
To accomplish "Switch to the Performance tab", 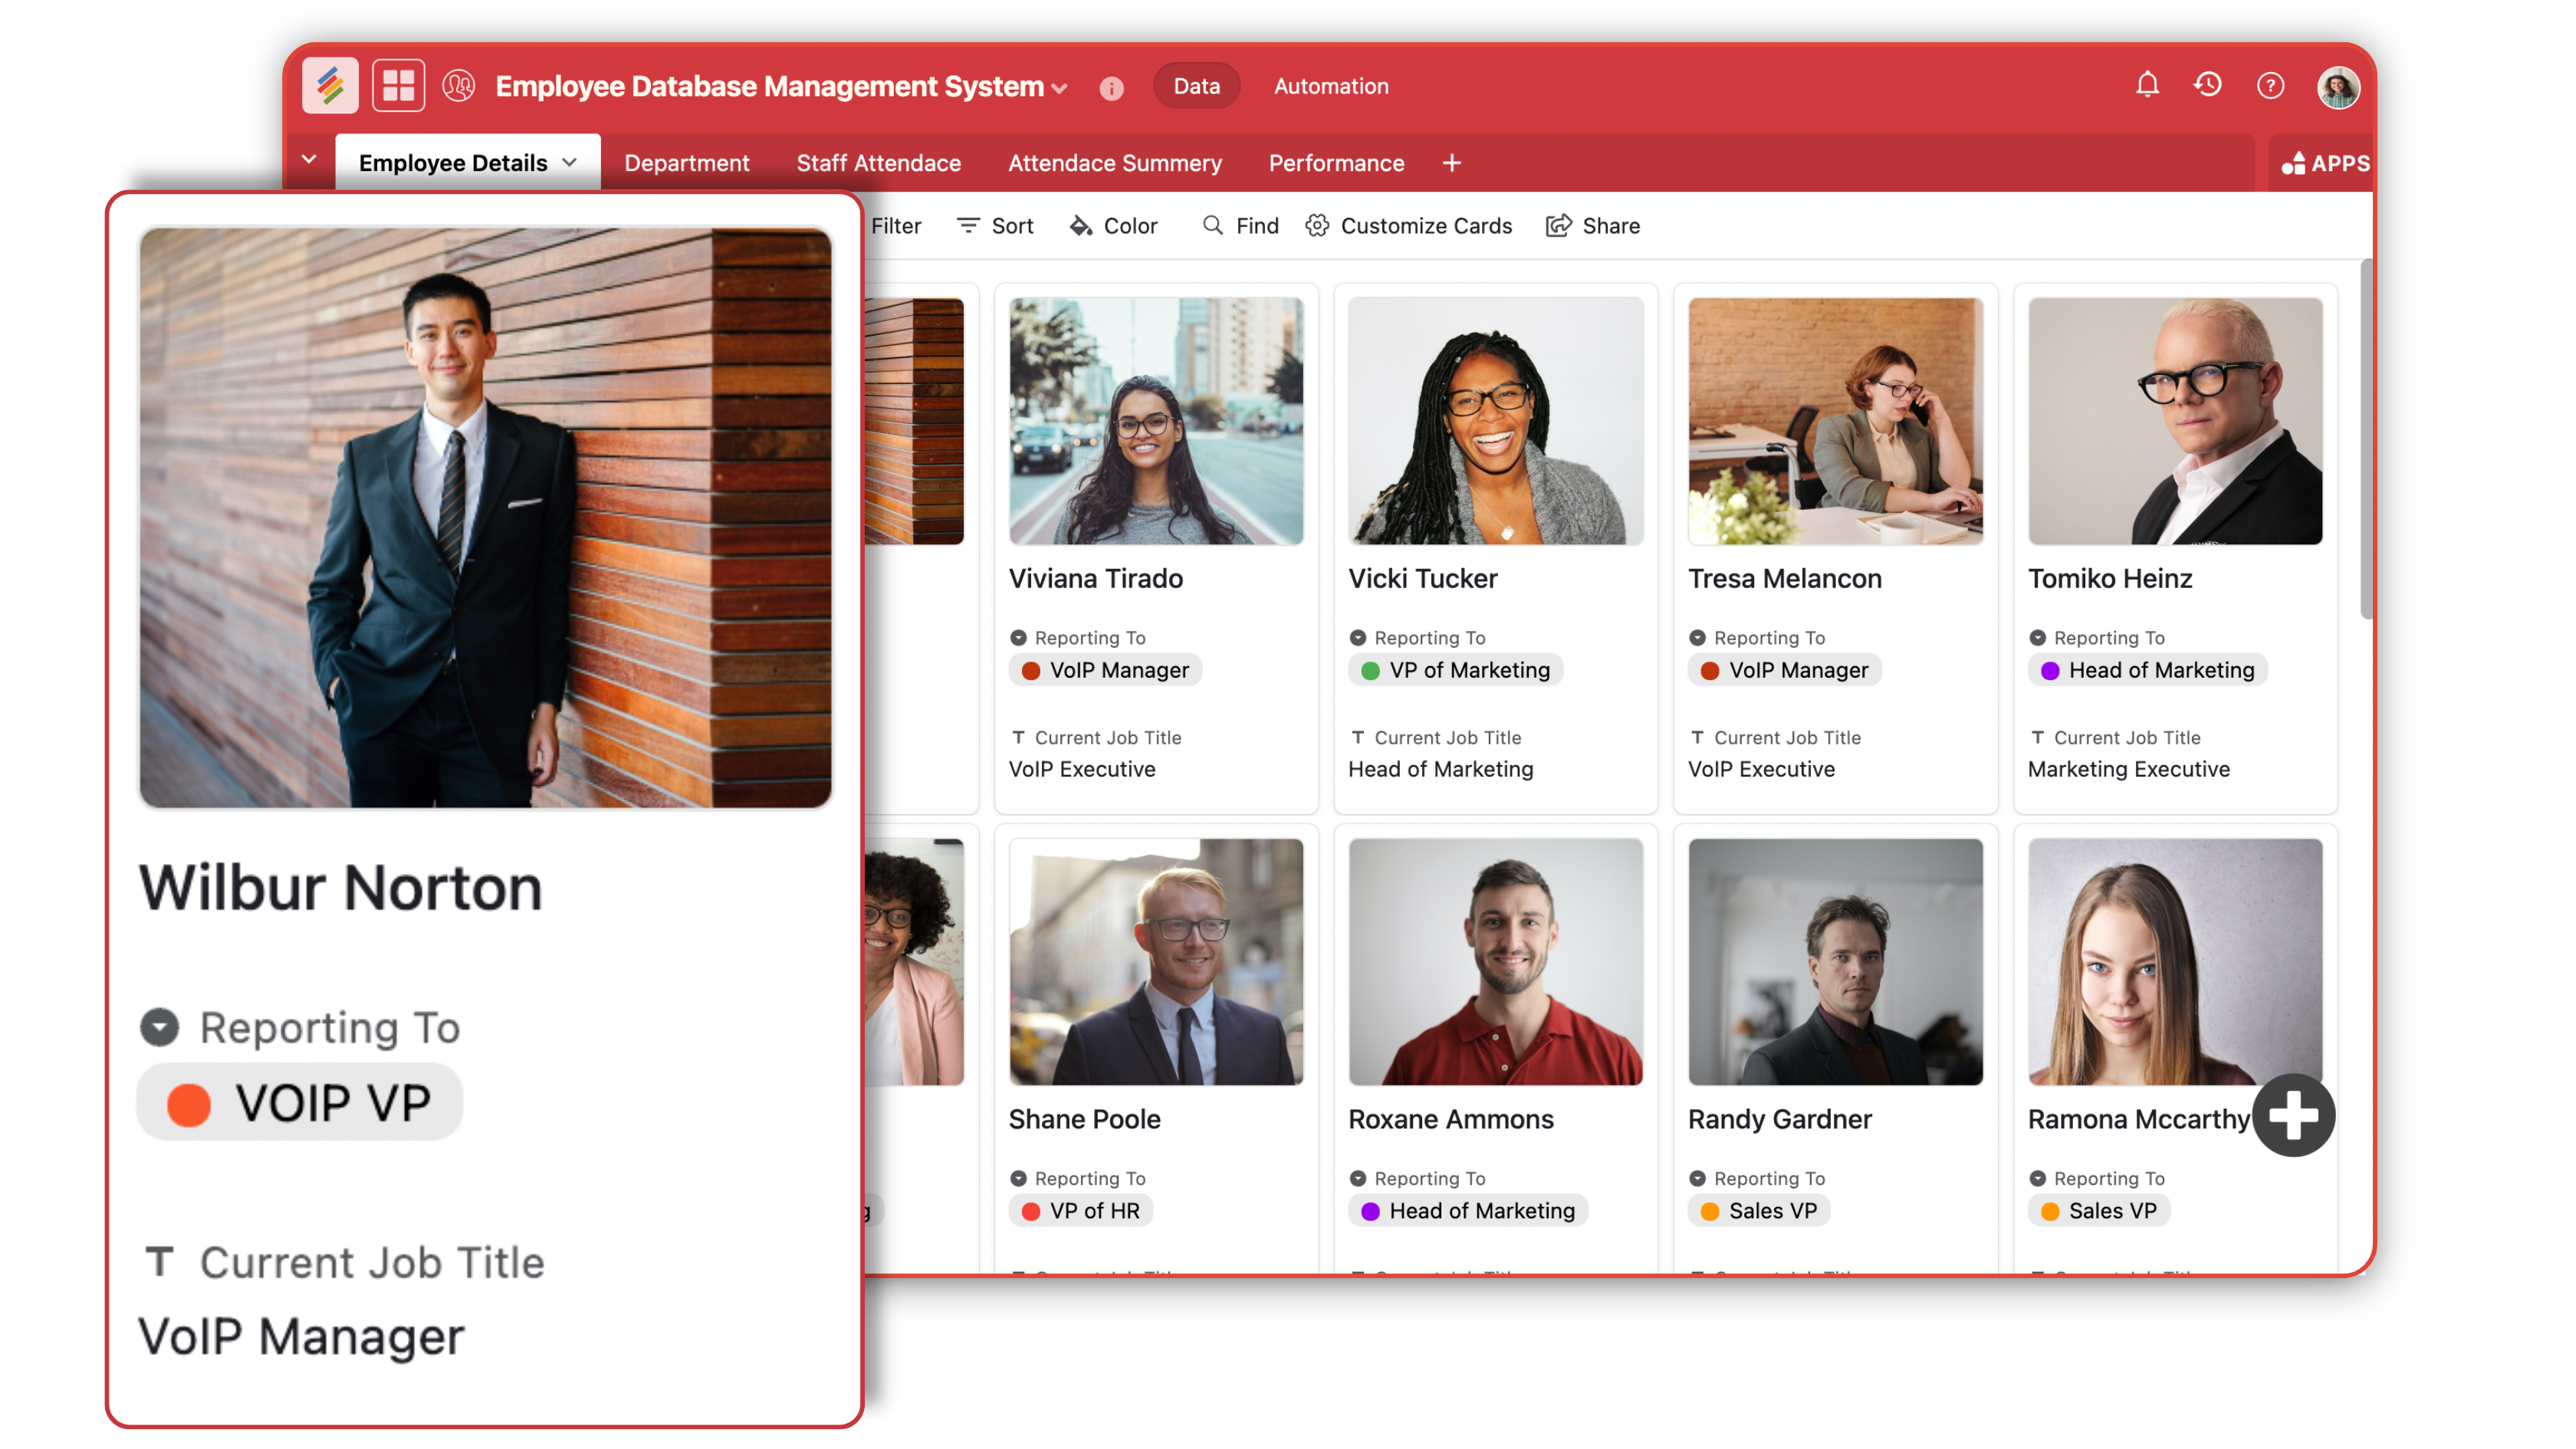I will coord(1336,163).
